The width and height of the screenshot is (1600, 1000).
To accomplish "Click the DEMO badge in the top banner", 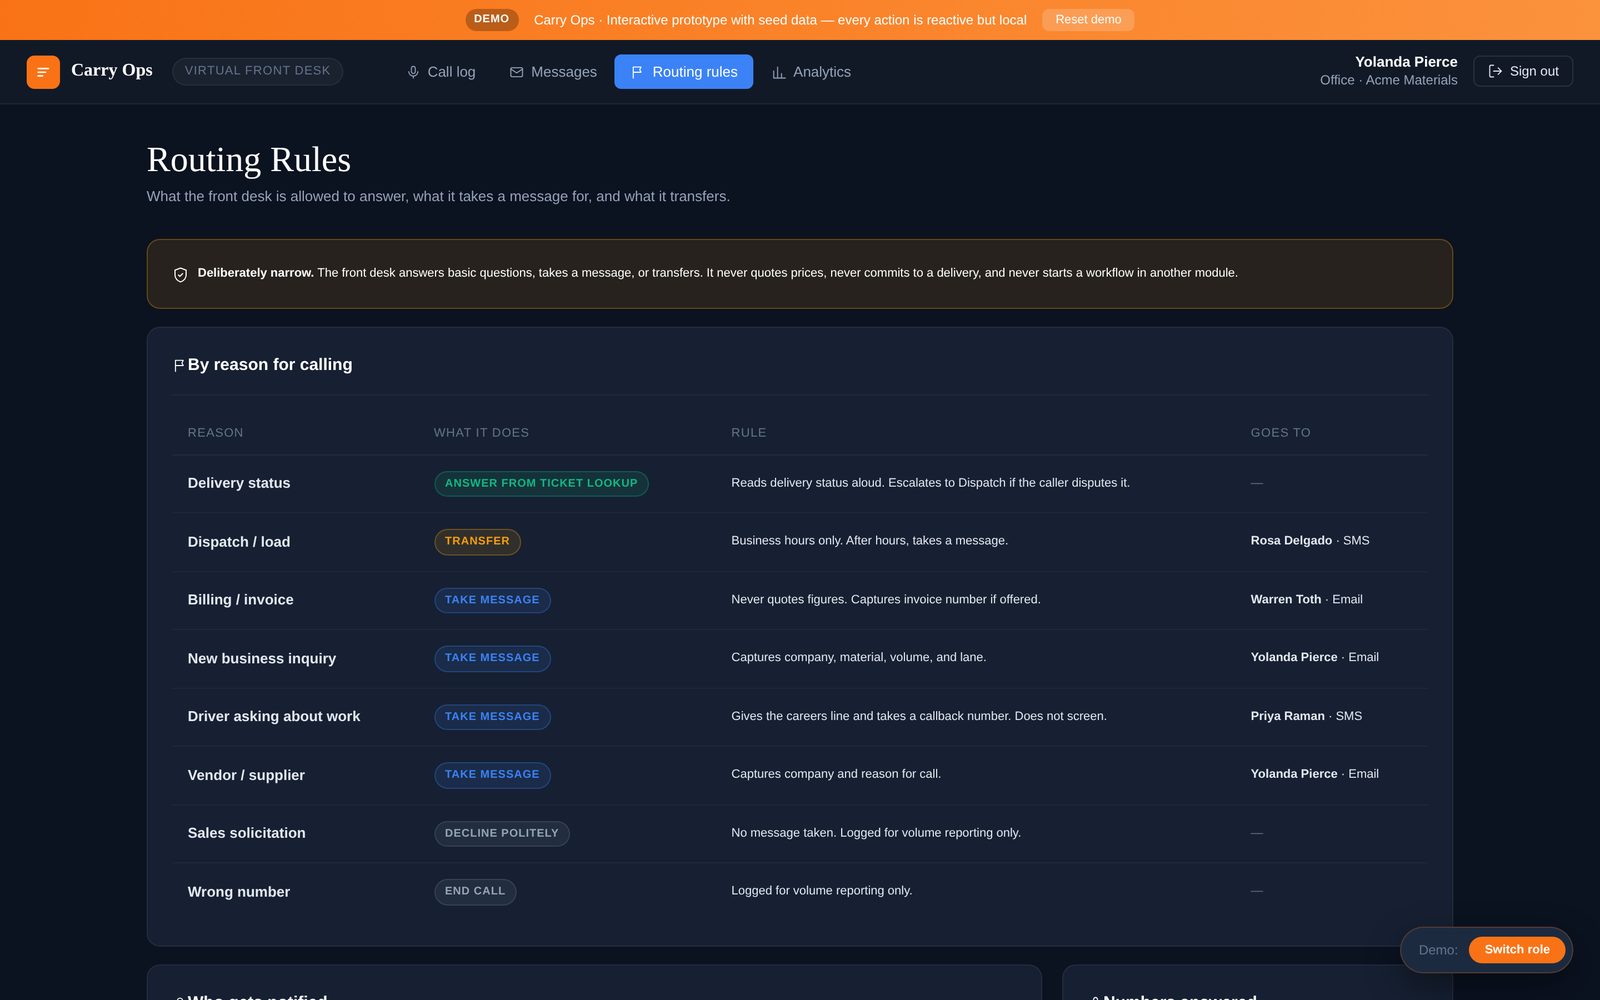I will [491, 19].
